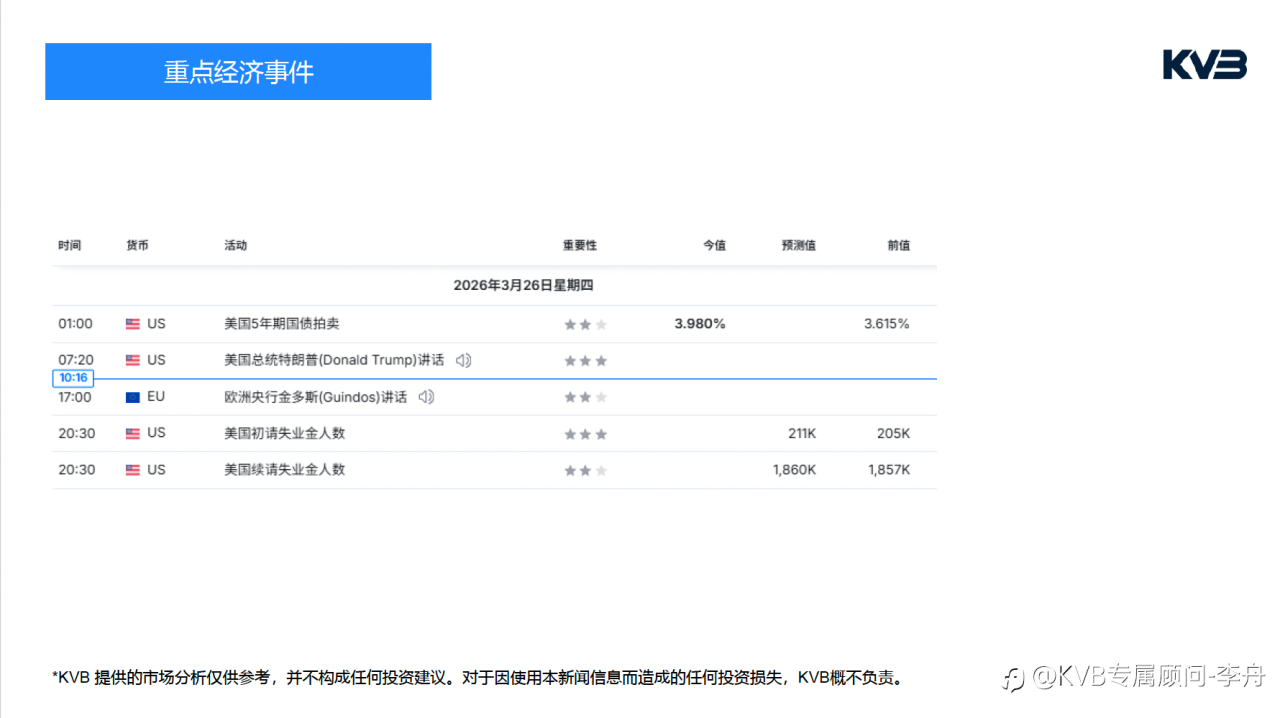Click US flag in 美国初请失业金人数 row

(x=133, y=434)
